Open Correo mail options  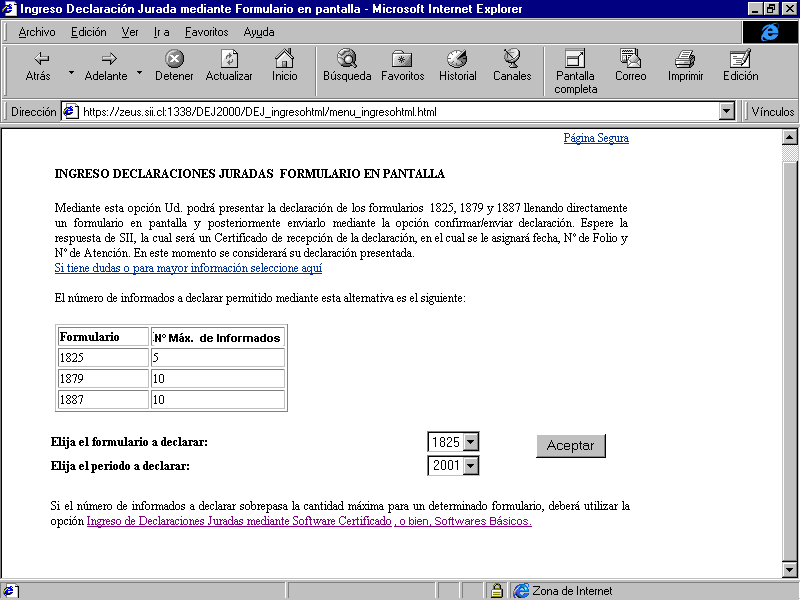tap(631, 66)
